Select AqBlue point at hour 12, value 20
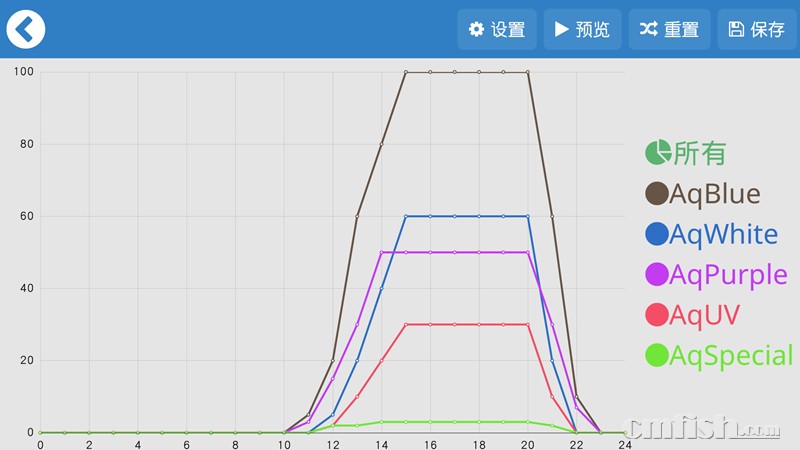800x450 pixels. point(333,361)
